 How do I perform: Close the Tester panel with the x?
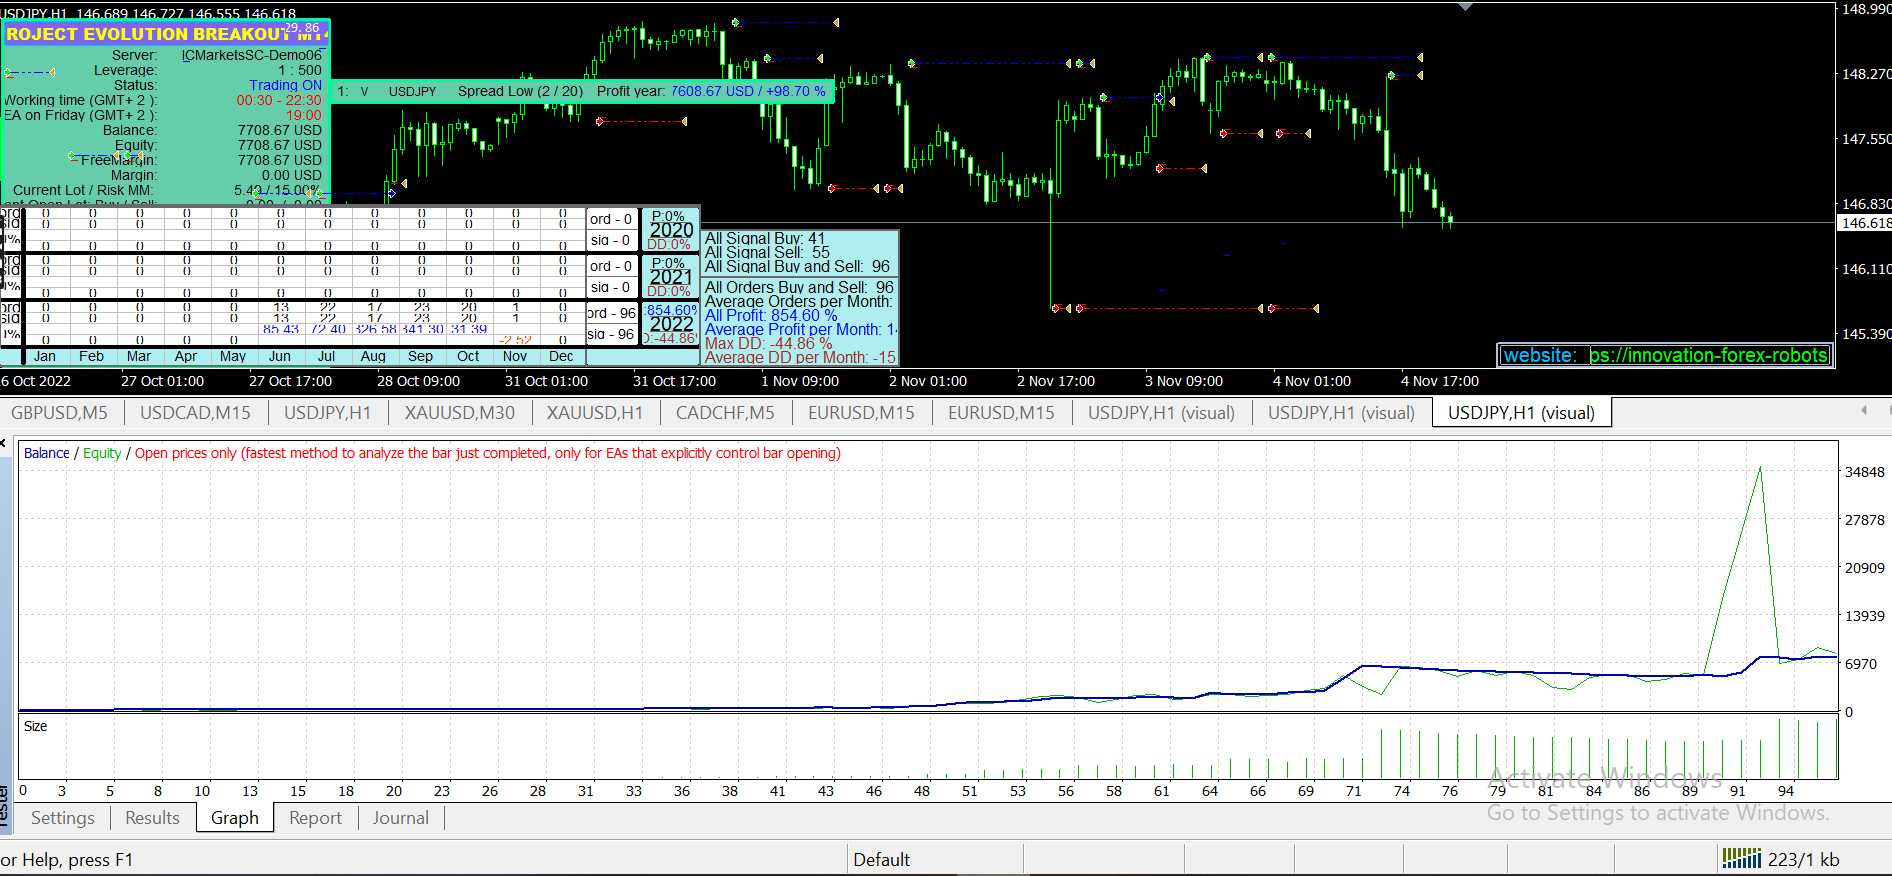3,443
